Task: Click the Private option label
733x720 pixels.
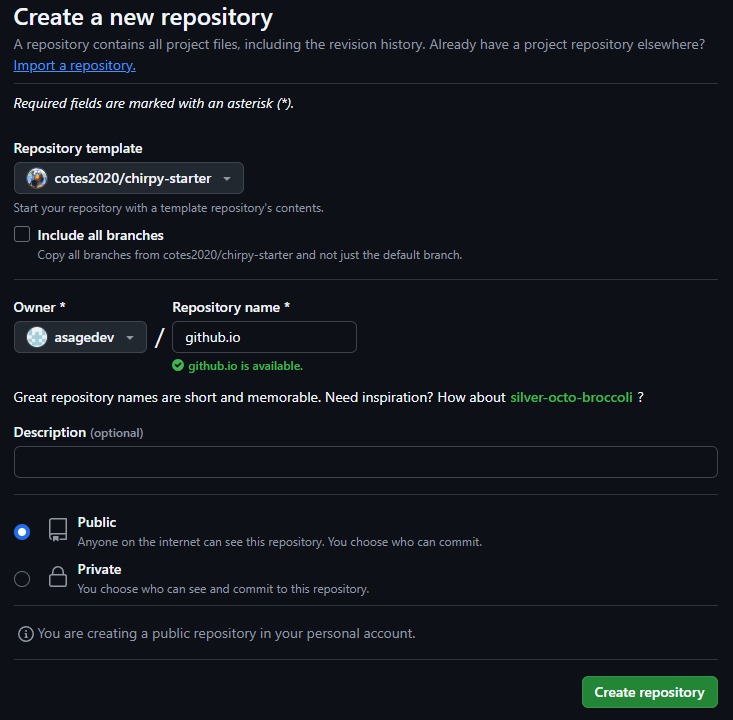Action: 99,569
